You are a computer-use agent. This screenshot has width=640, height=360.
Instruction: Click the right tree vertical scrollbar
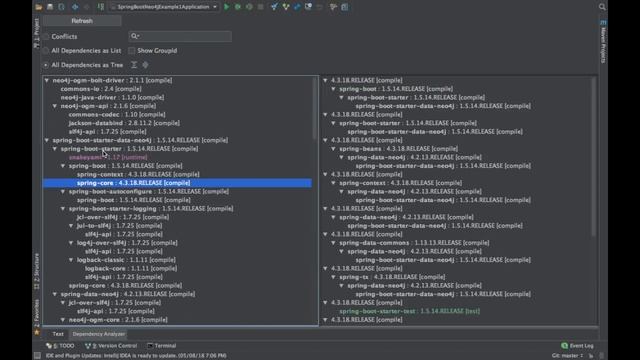click(x=593, y=157)
